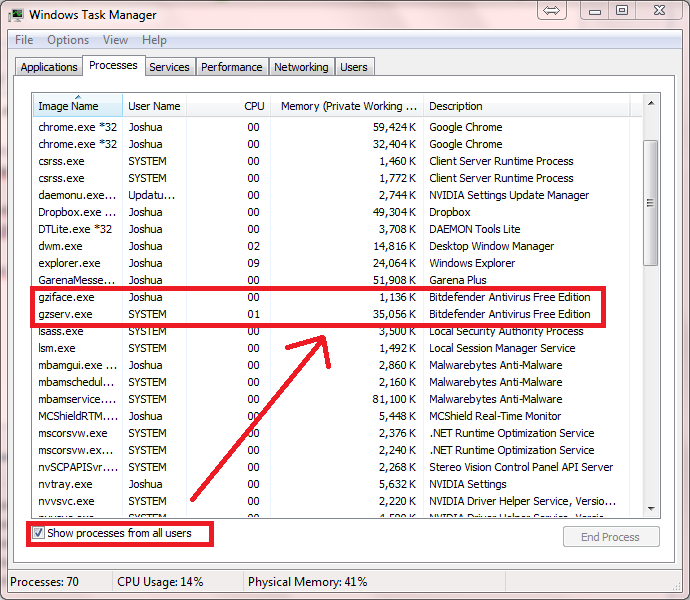Switch to the Users tab
690x600 pixels.
pos(354,67)
